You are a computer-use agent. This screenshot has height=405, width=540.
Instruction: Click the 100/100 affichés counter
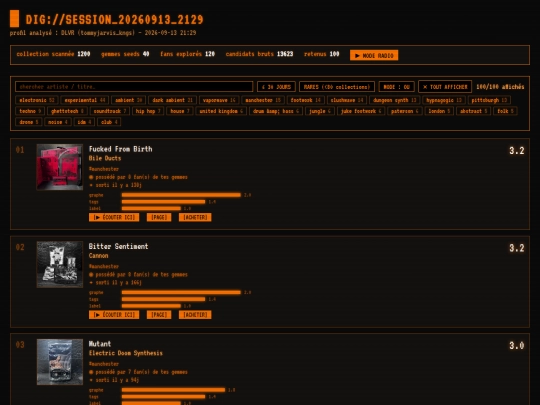click(500, 87)
